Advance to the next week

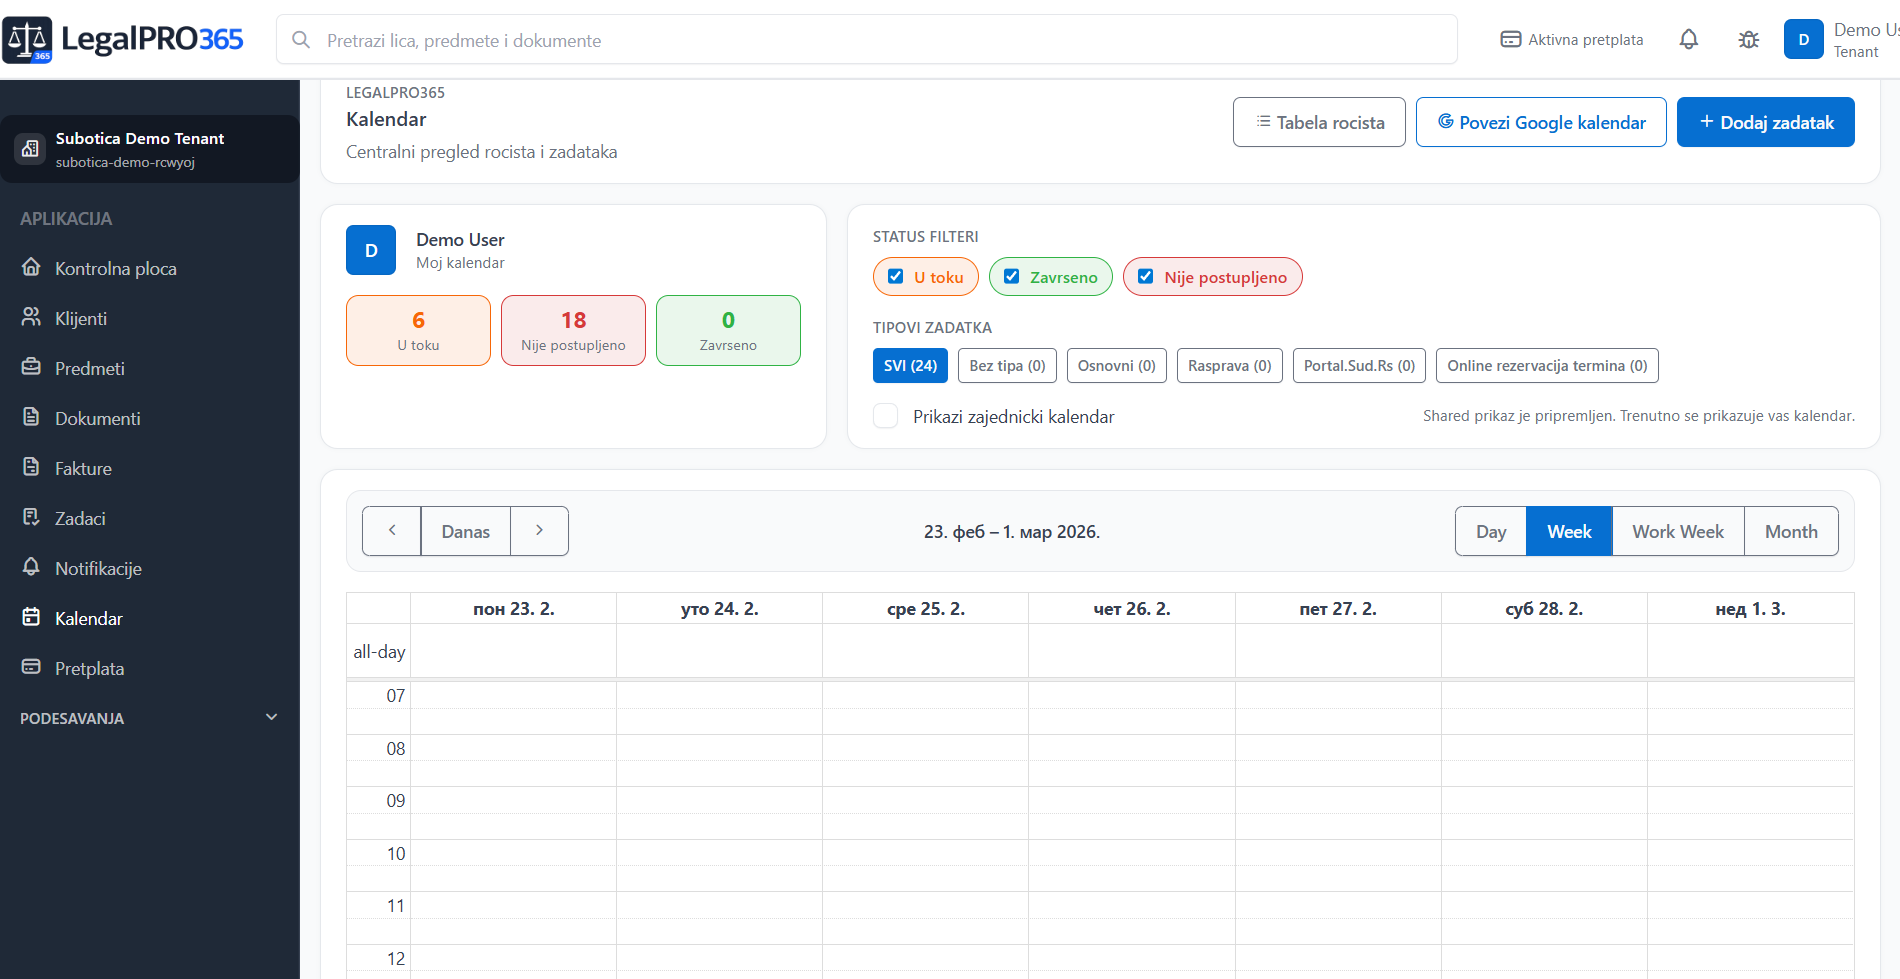tap(539, 531)
